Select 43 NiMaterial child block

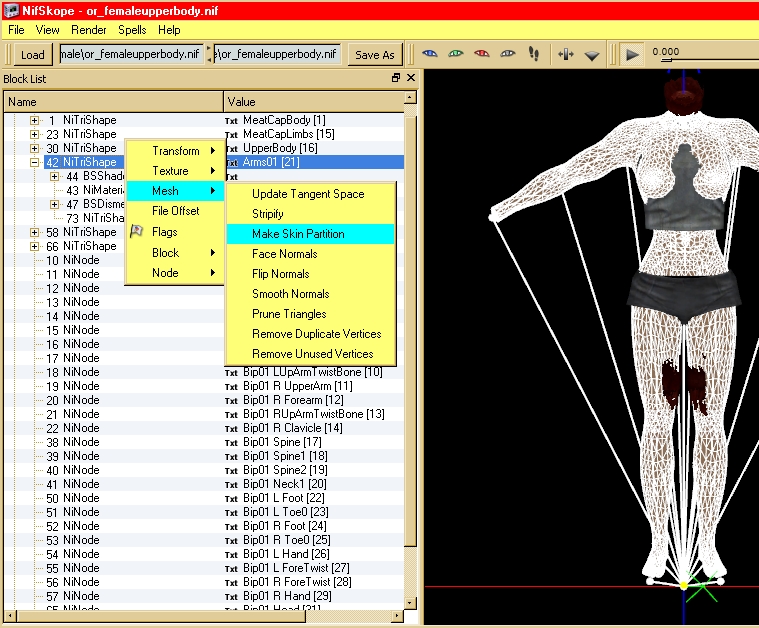[94, 190]
